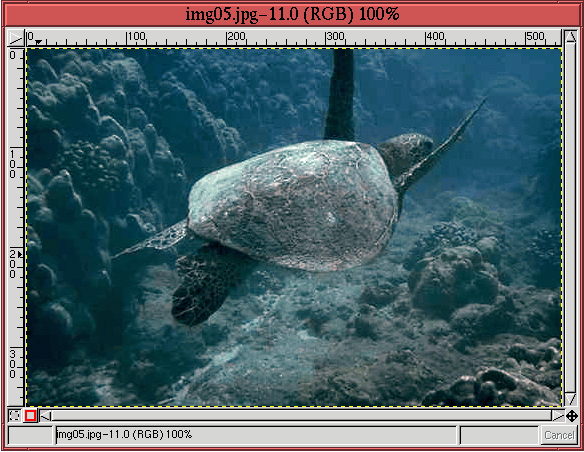Click the turtle shell in the image canvas

(292, 205)
